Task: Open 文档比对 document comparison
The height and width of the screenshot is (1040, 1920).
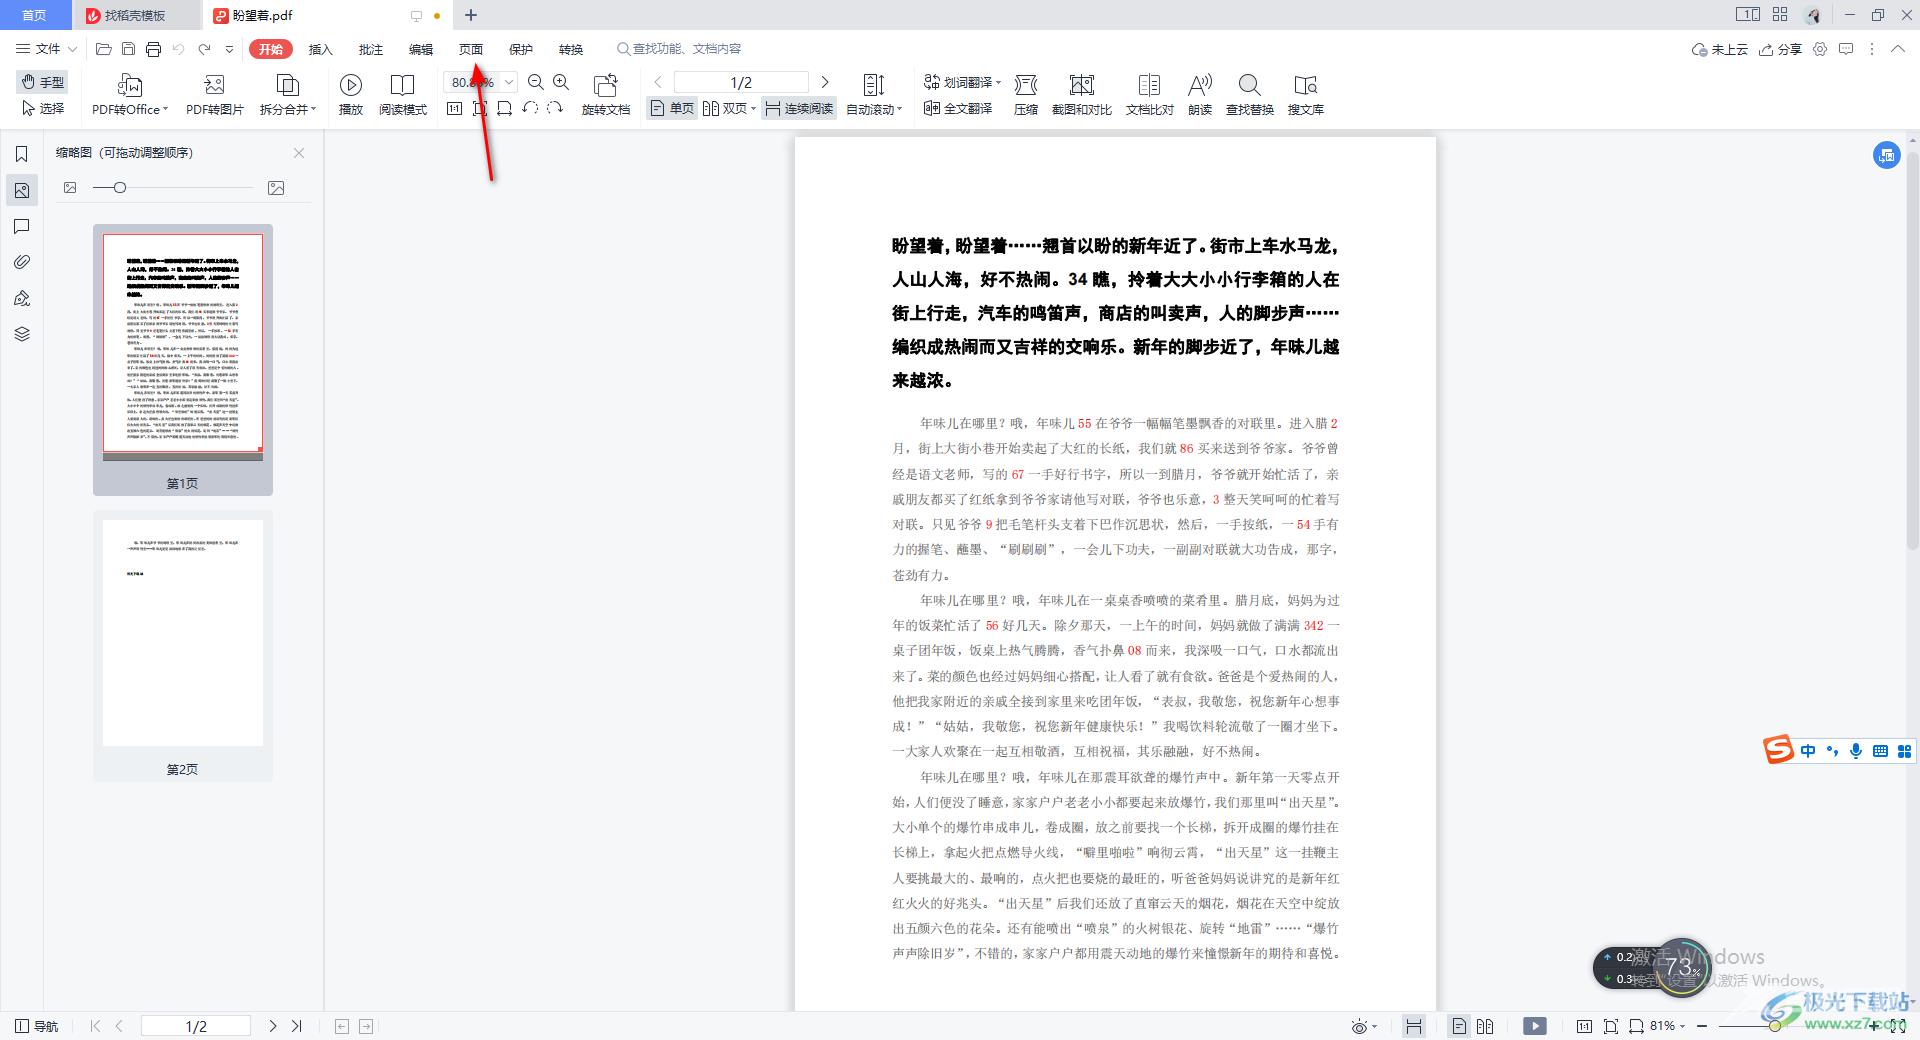Action: (x=1150, y=95)
